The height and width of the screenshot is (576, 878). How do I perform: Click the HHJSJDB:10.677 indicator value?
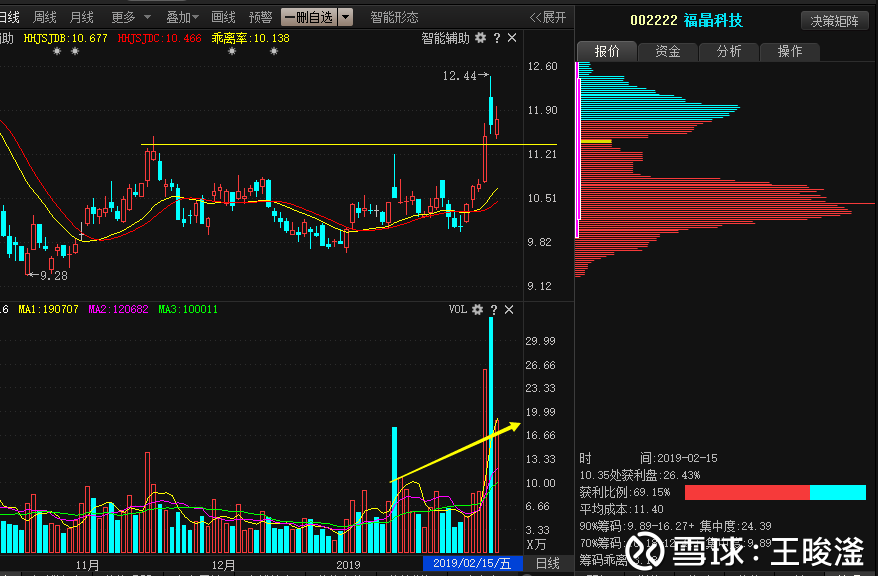click(66, 38)
